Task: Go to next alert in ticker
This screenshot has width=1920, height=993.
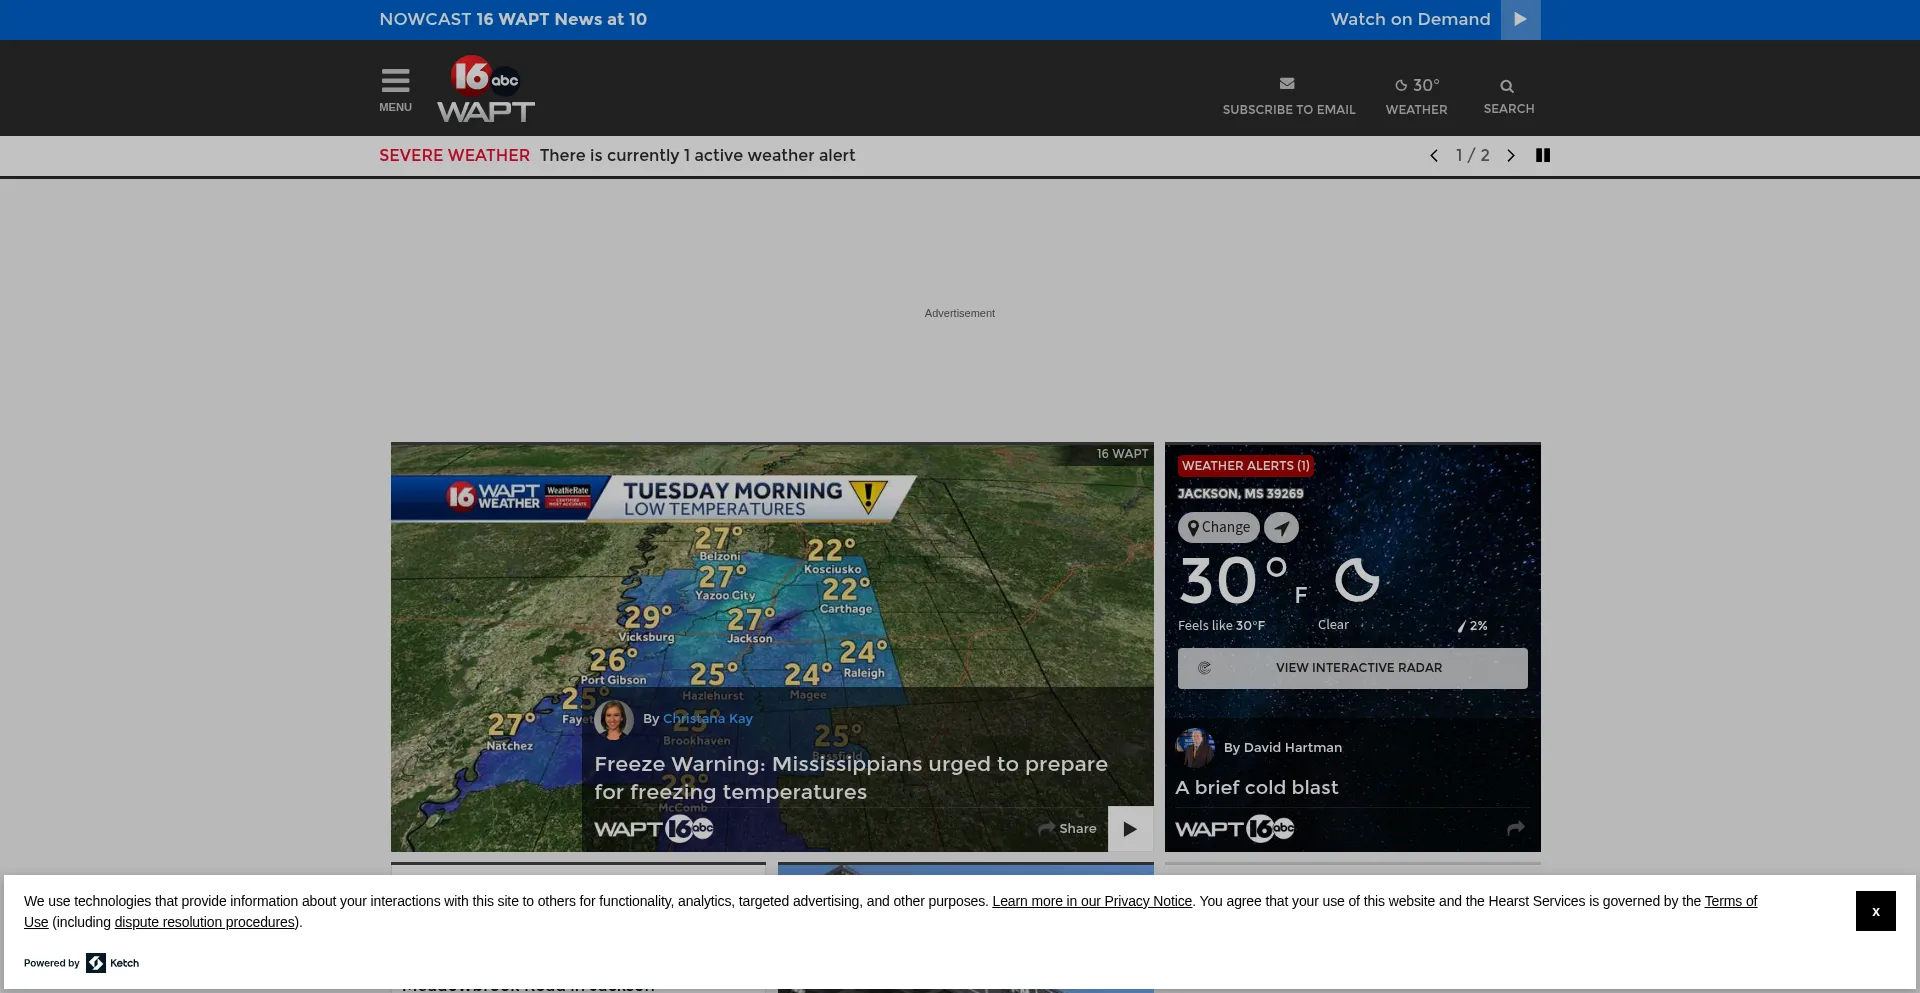Action: tap(1511, 156)
